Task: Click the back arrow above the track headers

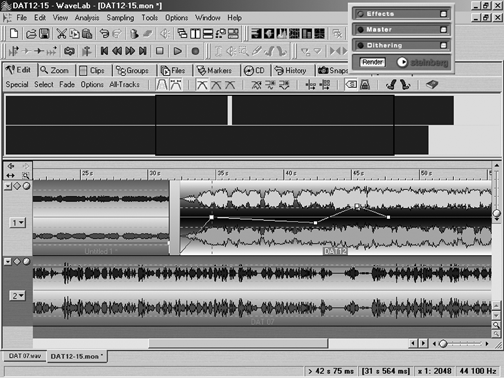Action: point(11,166)
